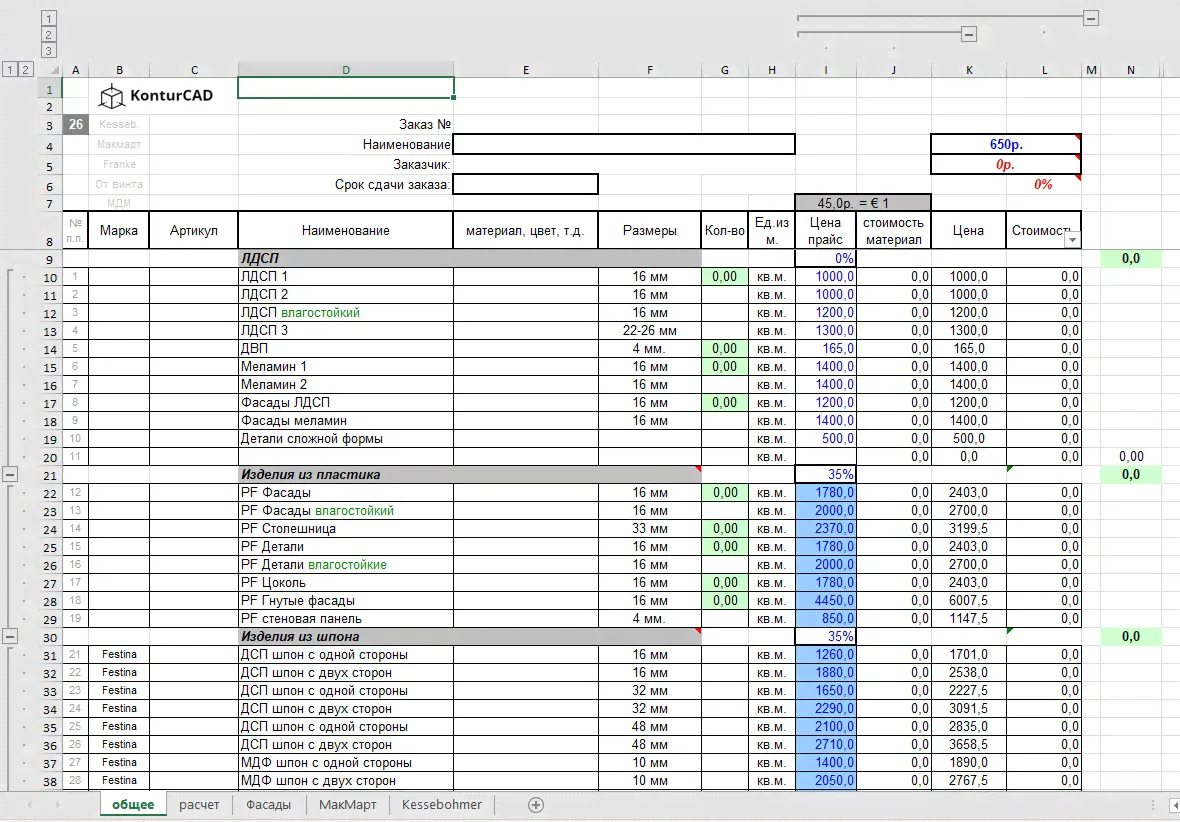Collapse the outer column group ending at column M
This screenshot has height=822, width=1180.
click(1091, 18)
